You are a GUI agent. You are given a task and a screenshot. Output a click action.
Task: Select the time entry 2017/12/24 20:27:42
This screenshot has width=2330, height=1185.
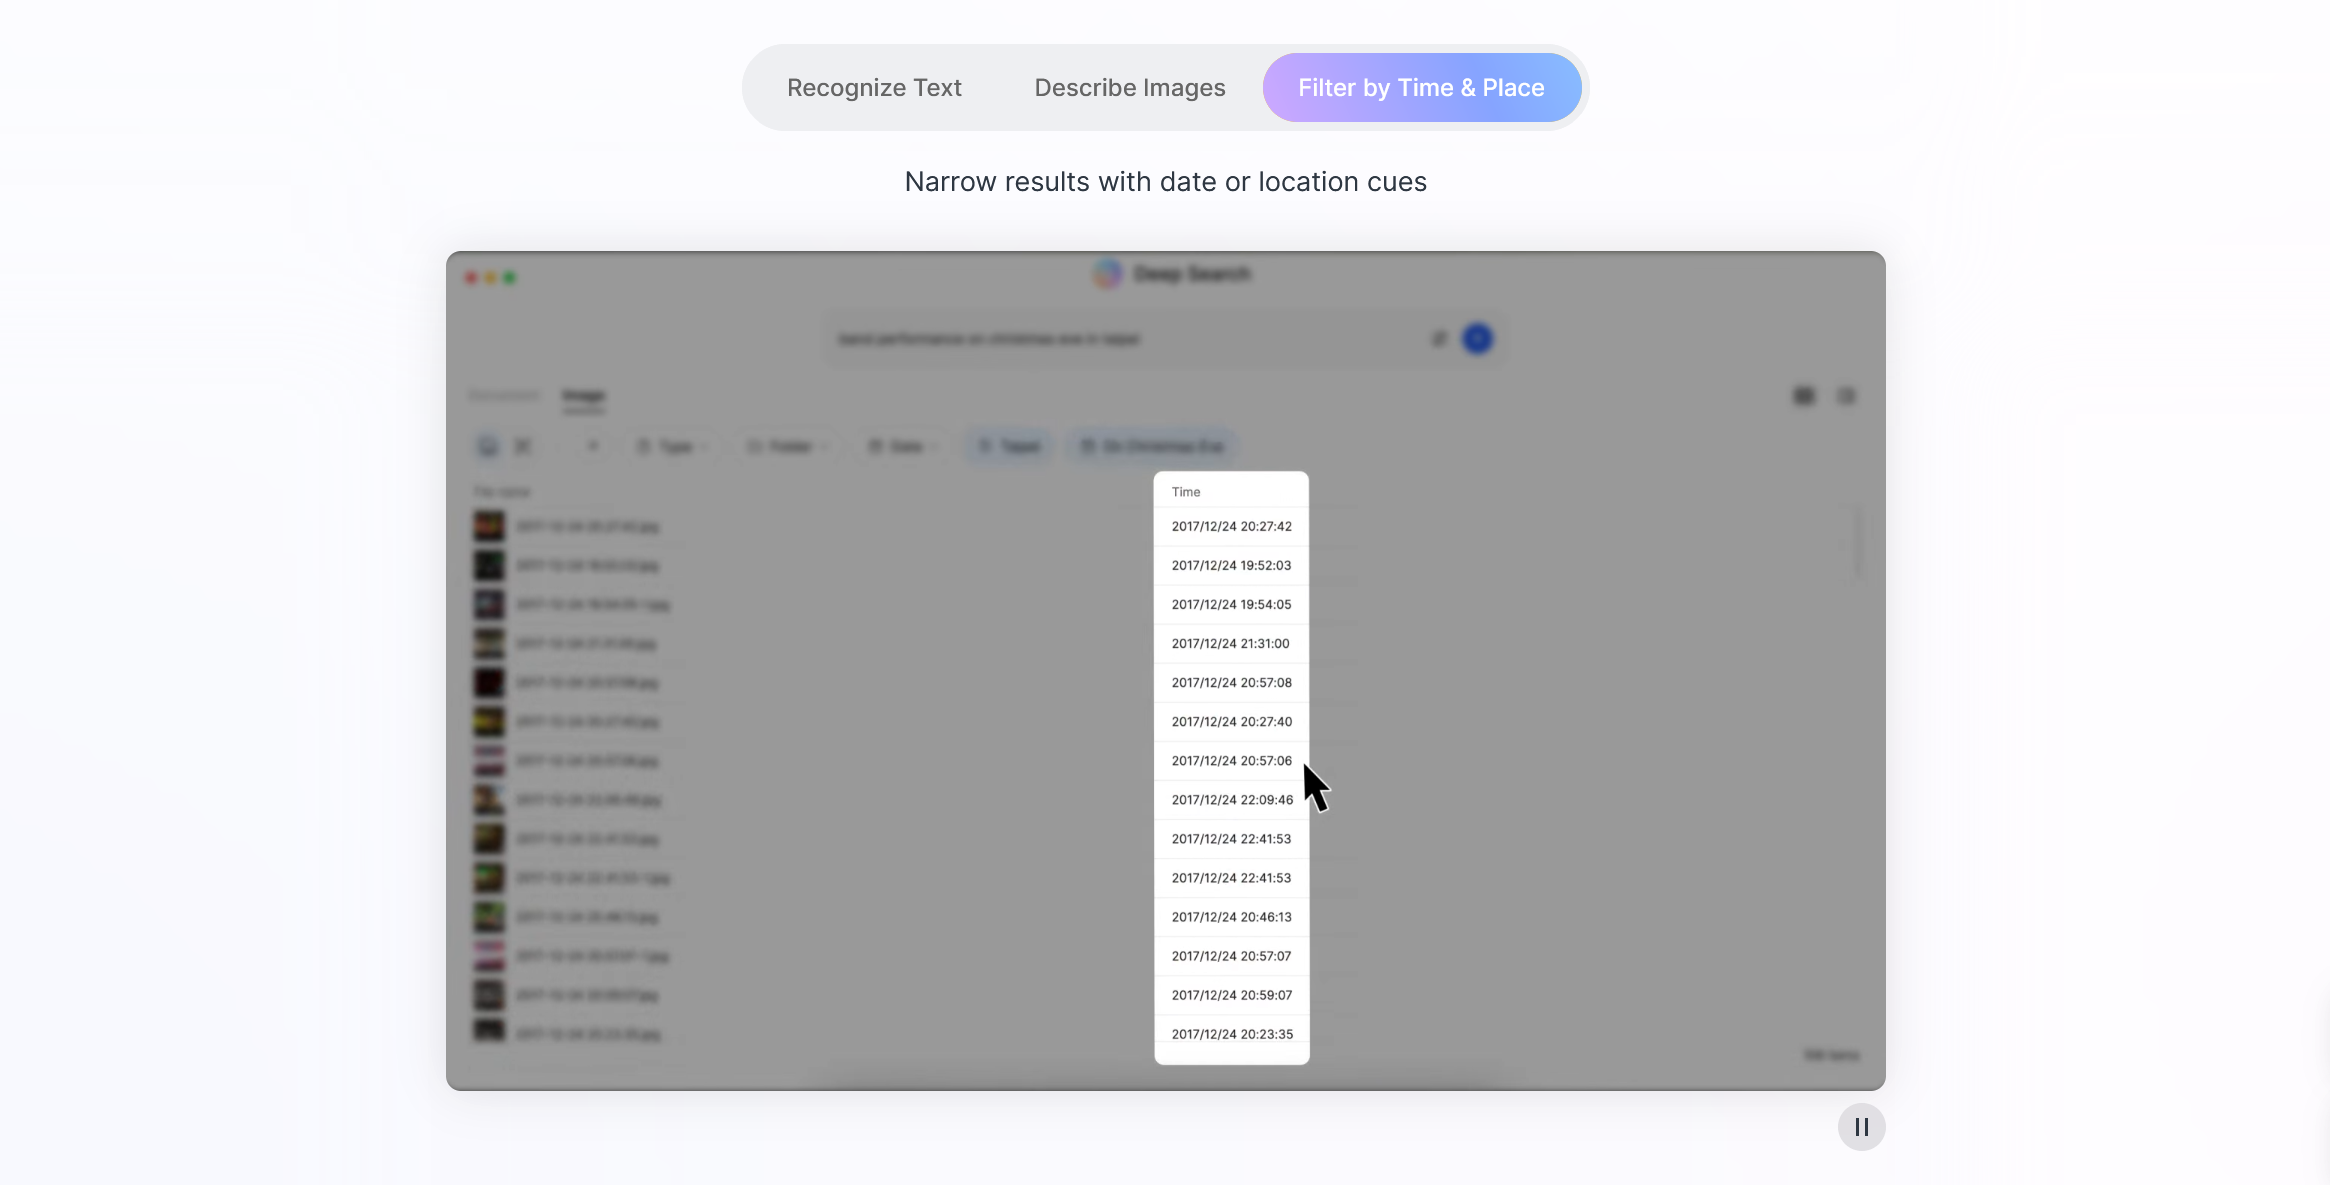pyautogui.click(x=1231, y=526)
